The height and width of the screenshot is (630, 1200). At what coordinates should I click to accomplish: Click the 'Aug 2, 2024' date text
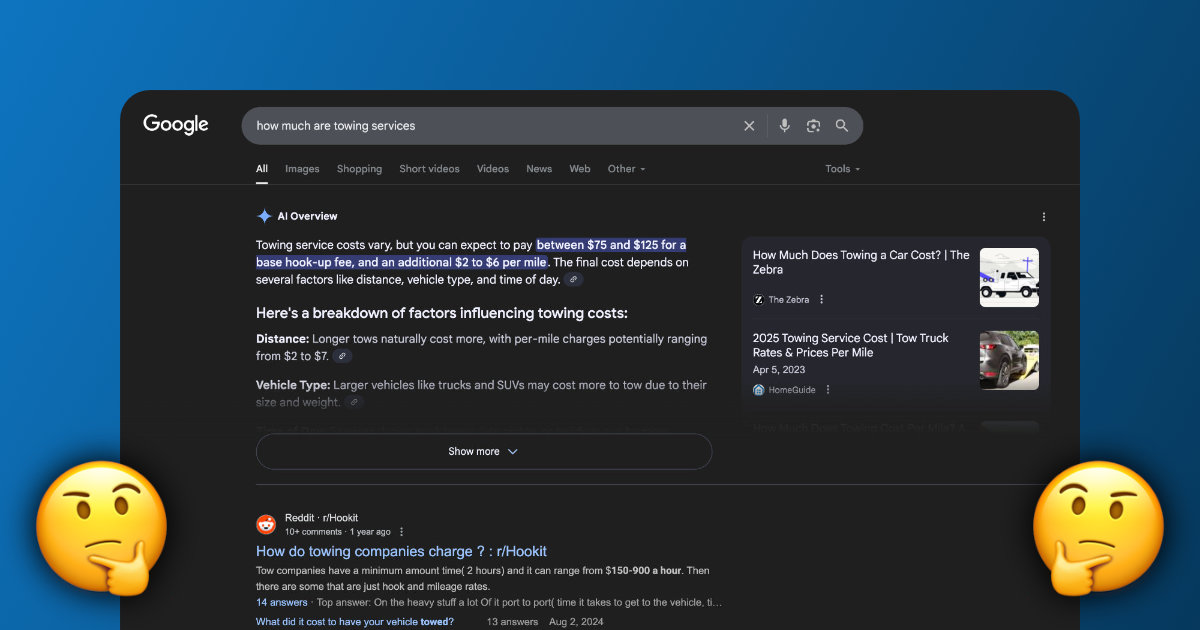575,622
